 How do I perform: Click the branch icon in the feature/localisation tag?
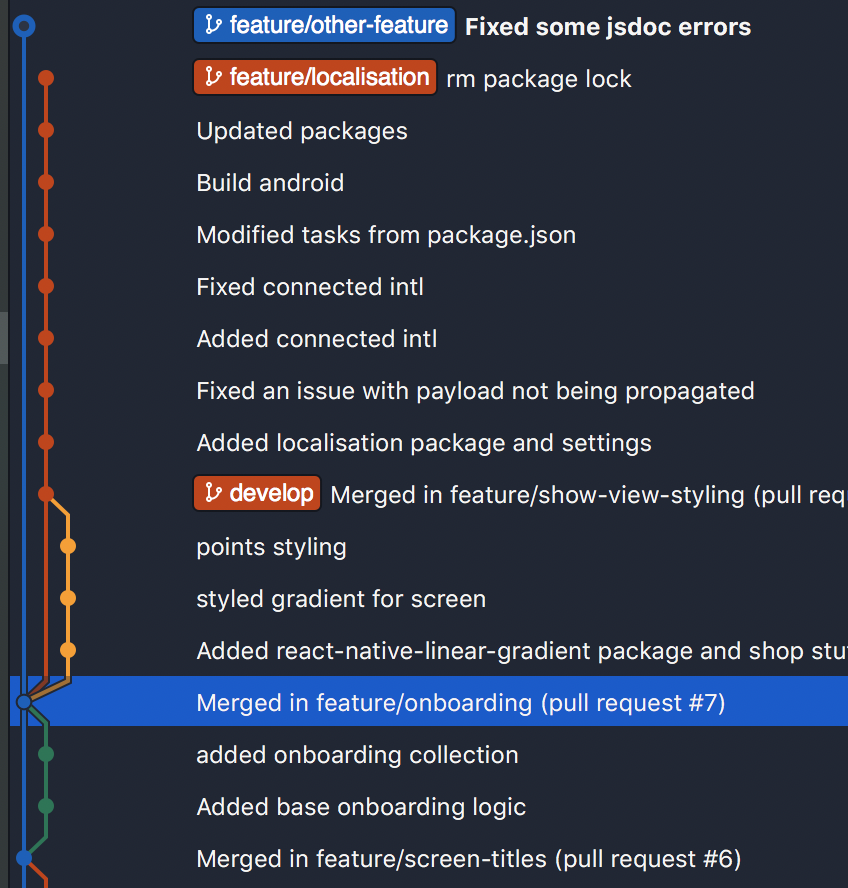214,76
